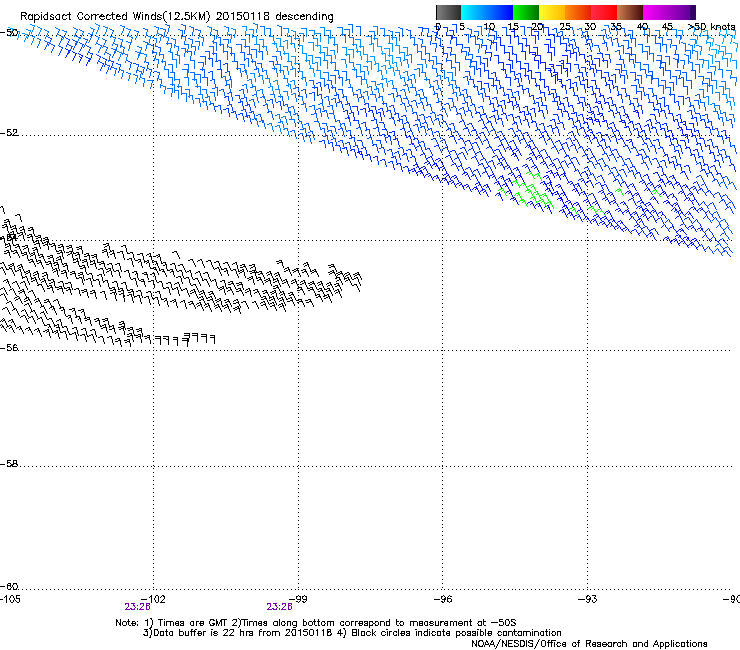Viewport: 740px width, 650px height.
Task: Select the '-58' latitude axis label
Action: (x=9, y=464)
